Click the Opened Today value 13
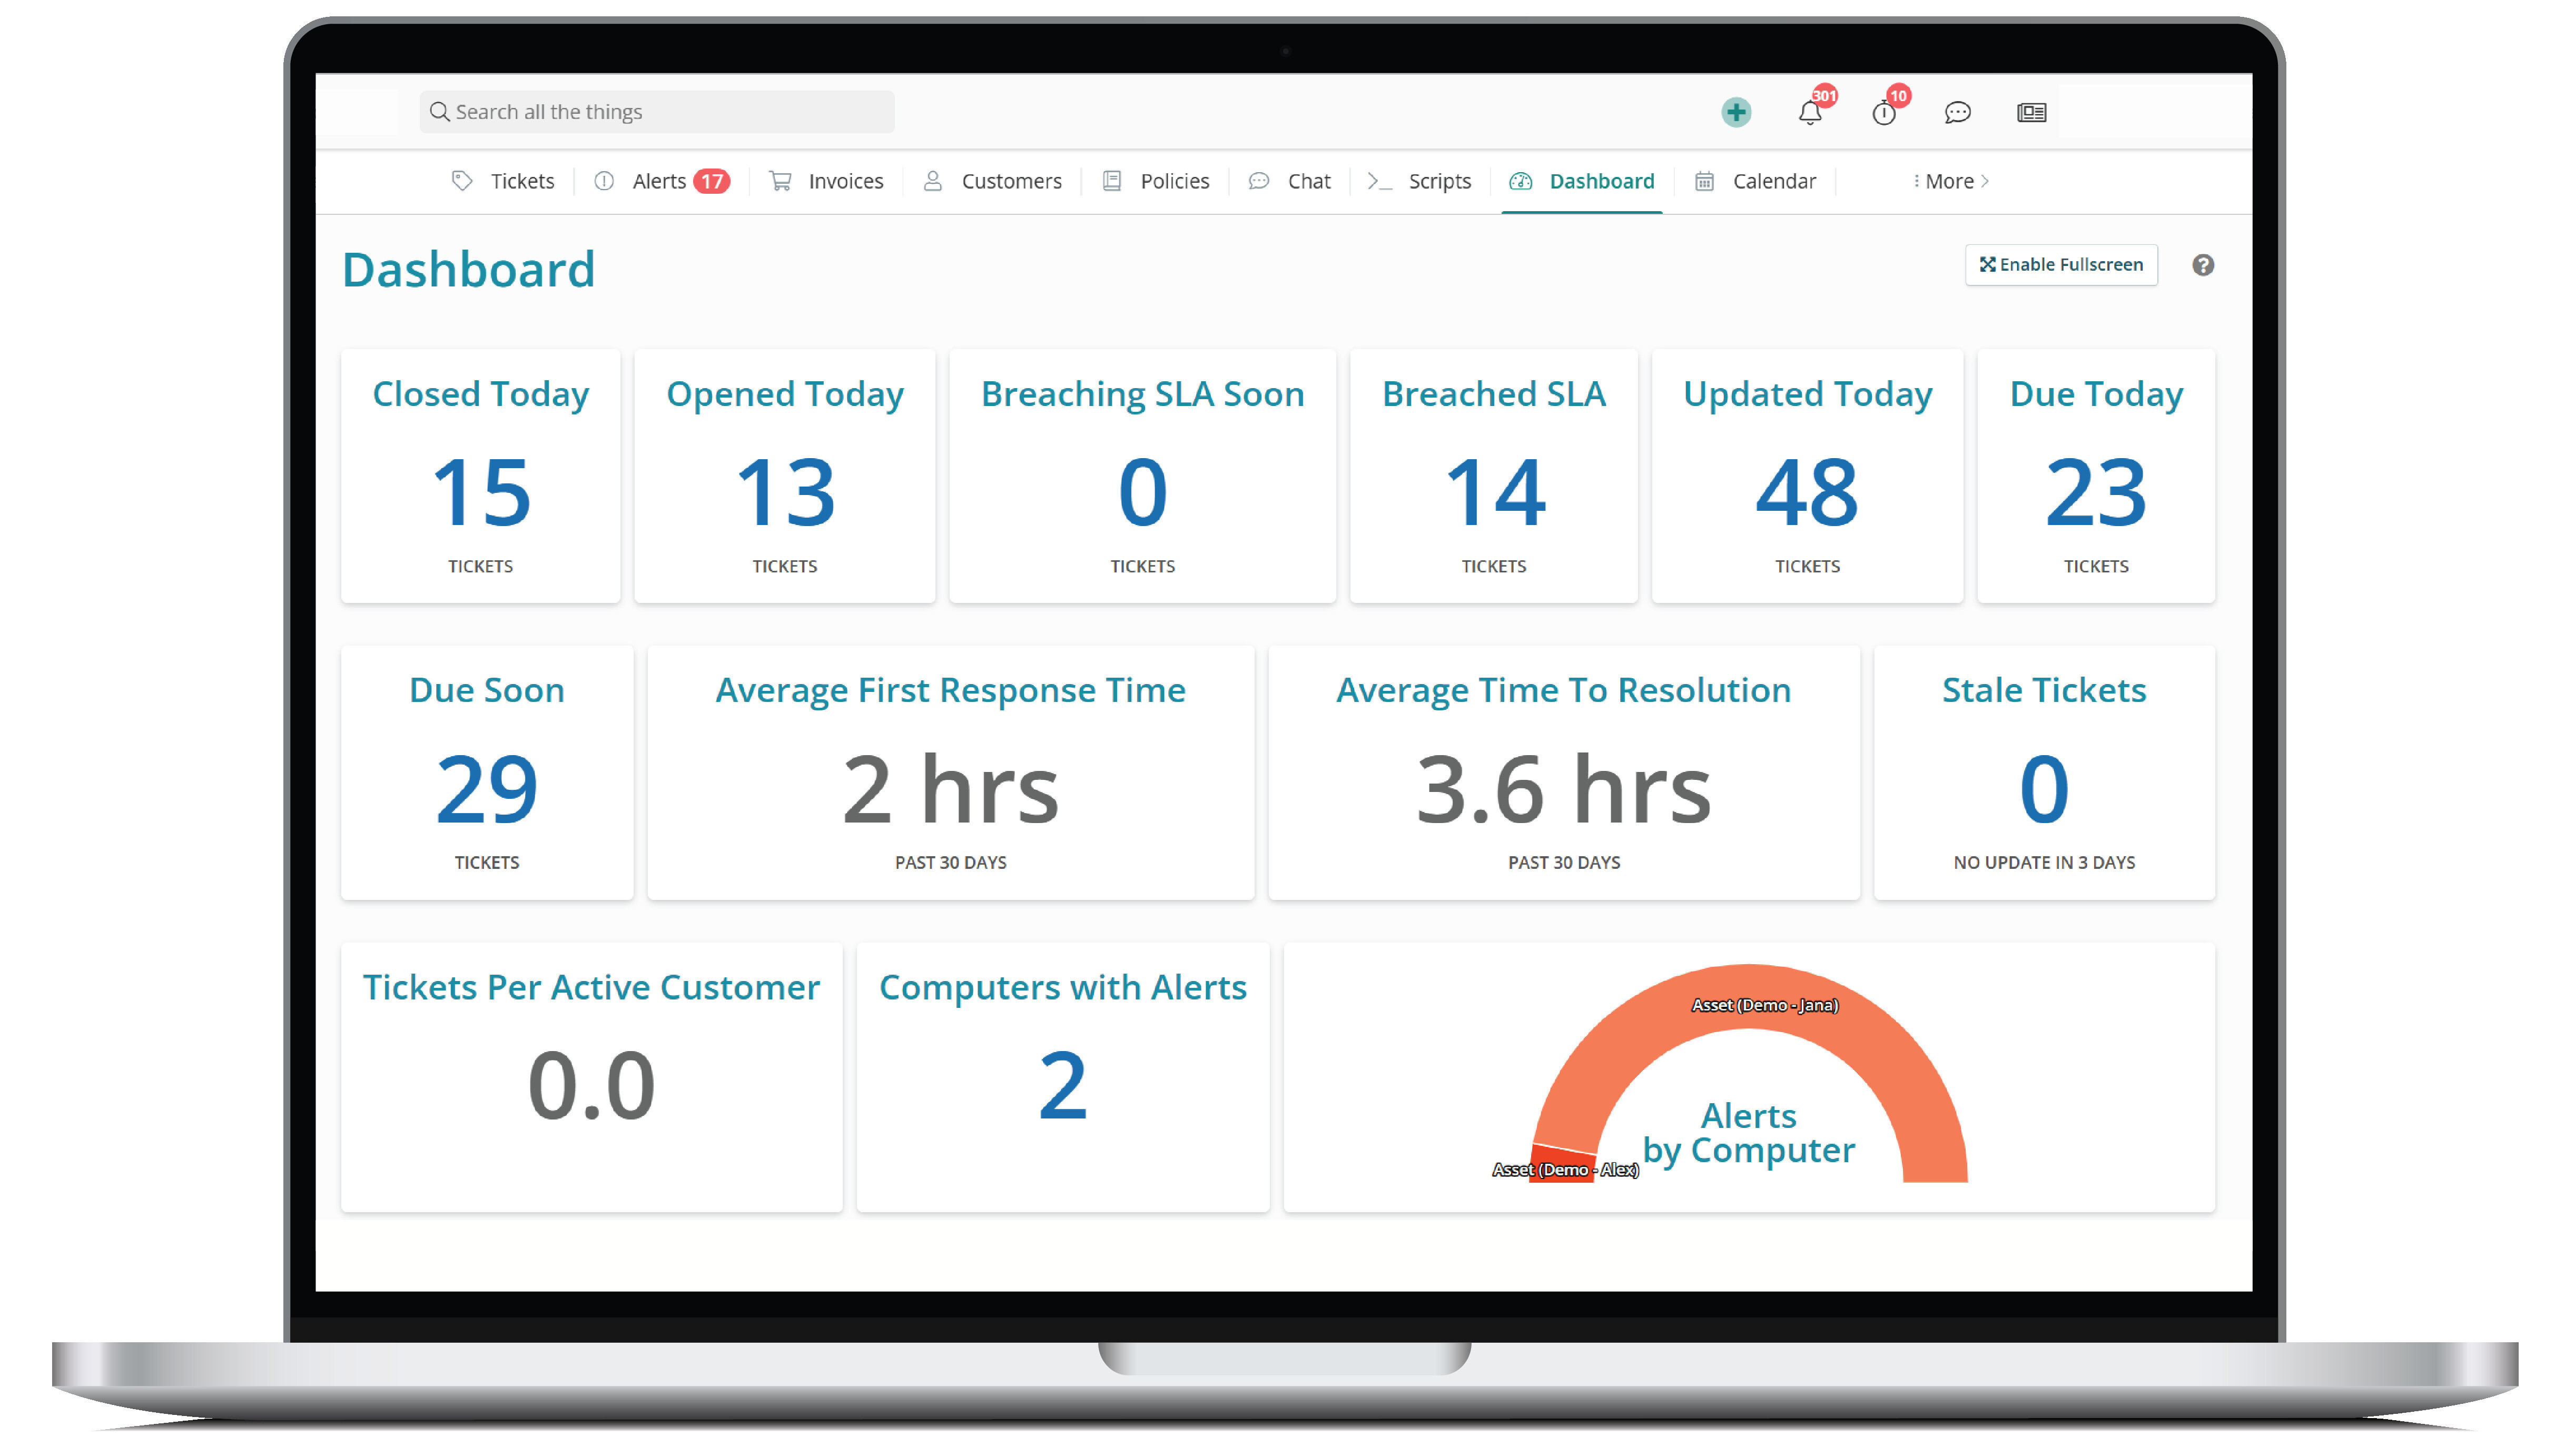 coord(785,492)
